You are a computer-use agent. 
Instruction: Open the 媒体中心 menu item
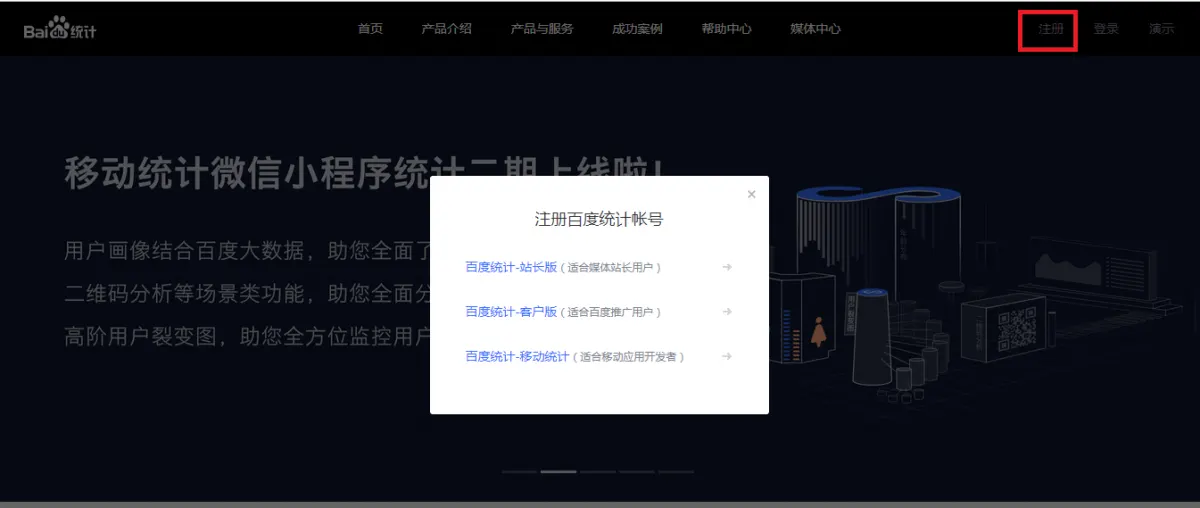(x=815, y=28)
